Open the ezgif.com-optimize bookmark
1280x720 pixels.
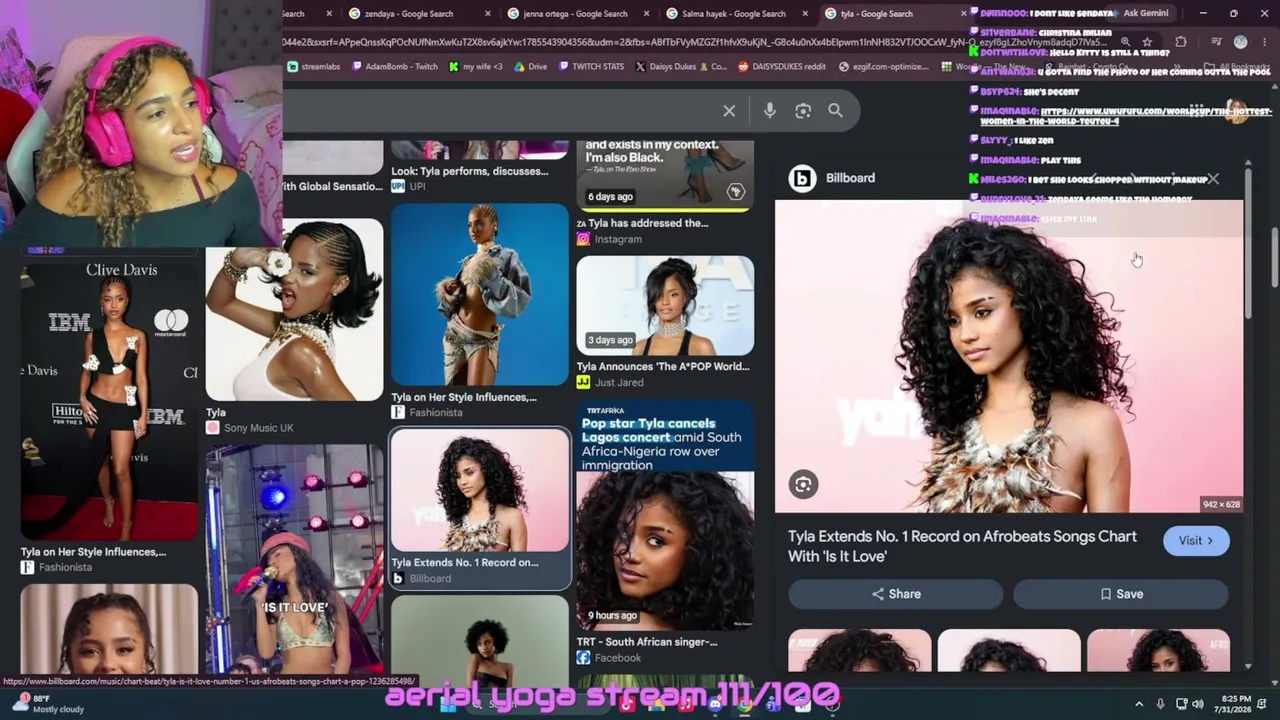pyautogui.click(x=884, y=67)
